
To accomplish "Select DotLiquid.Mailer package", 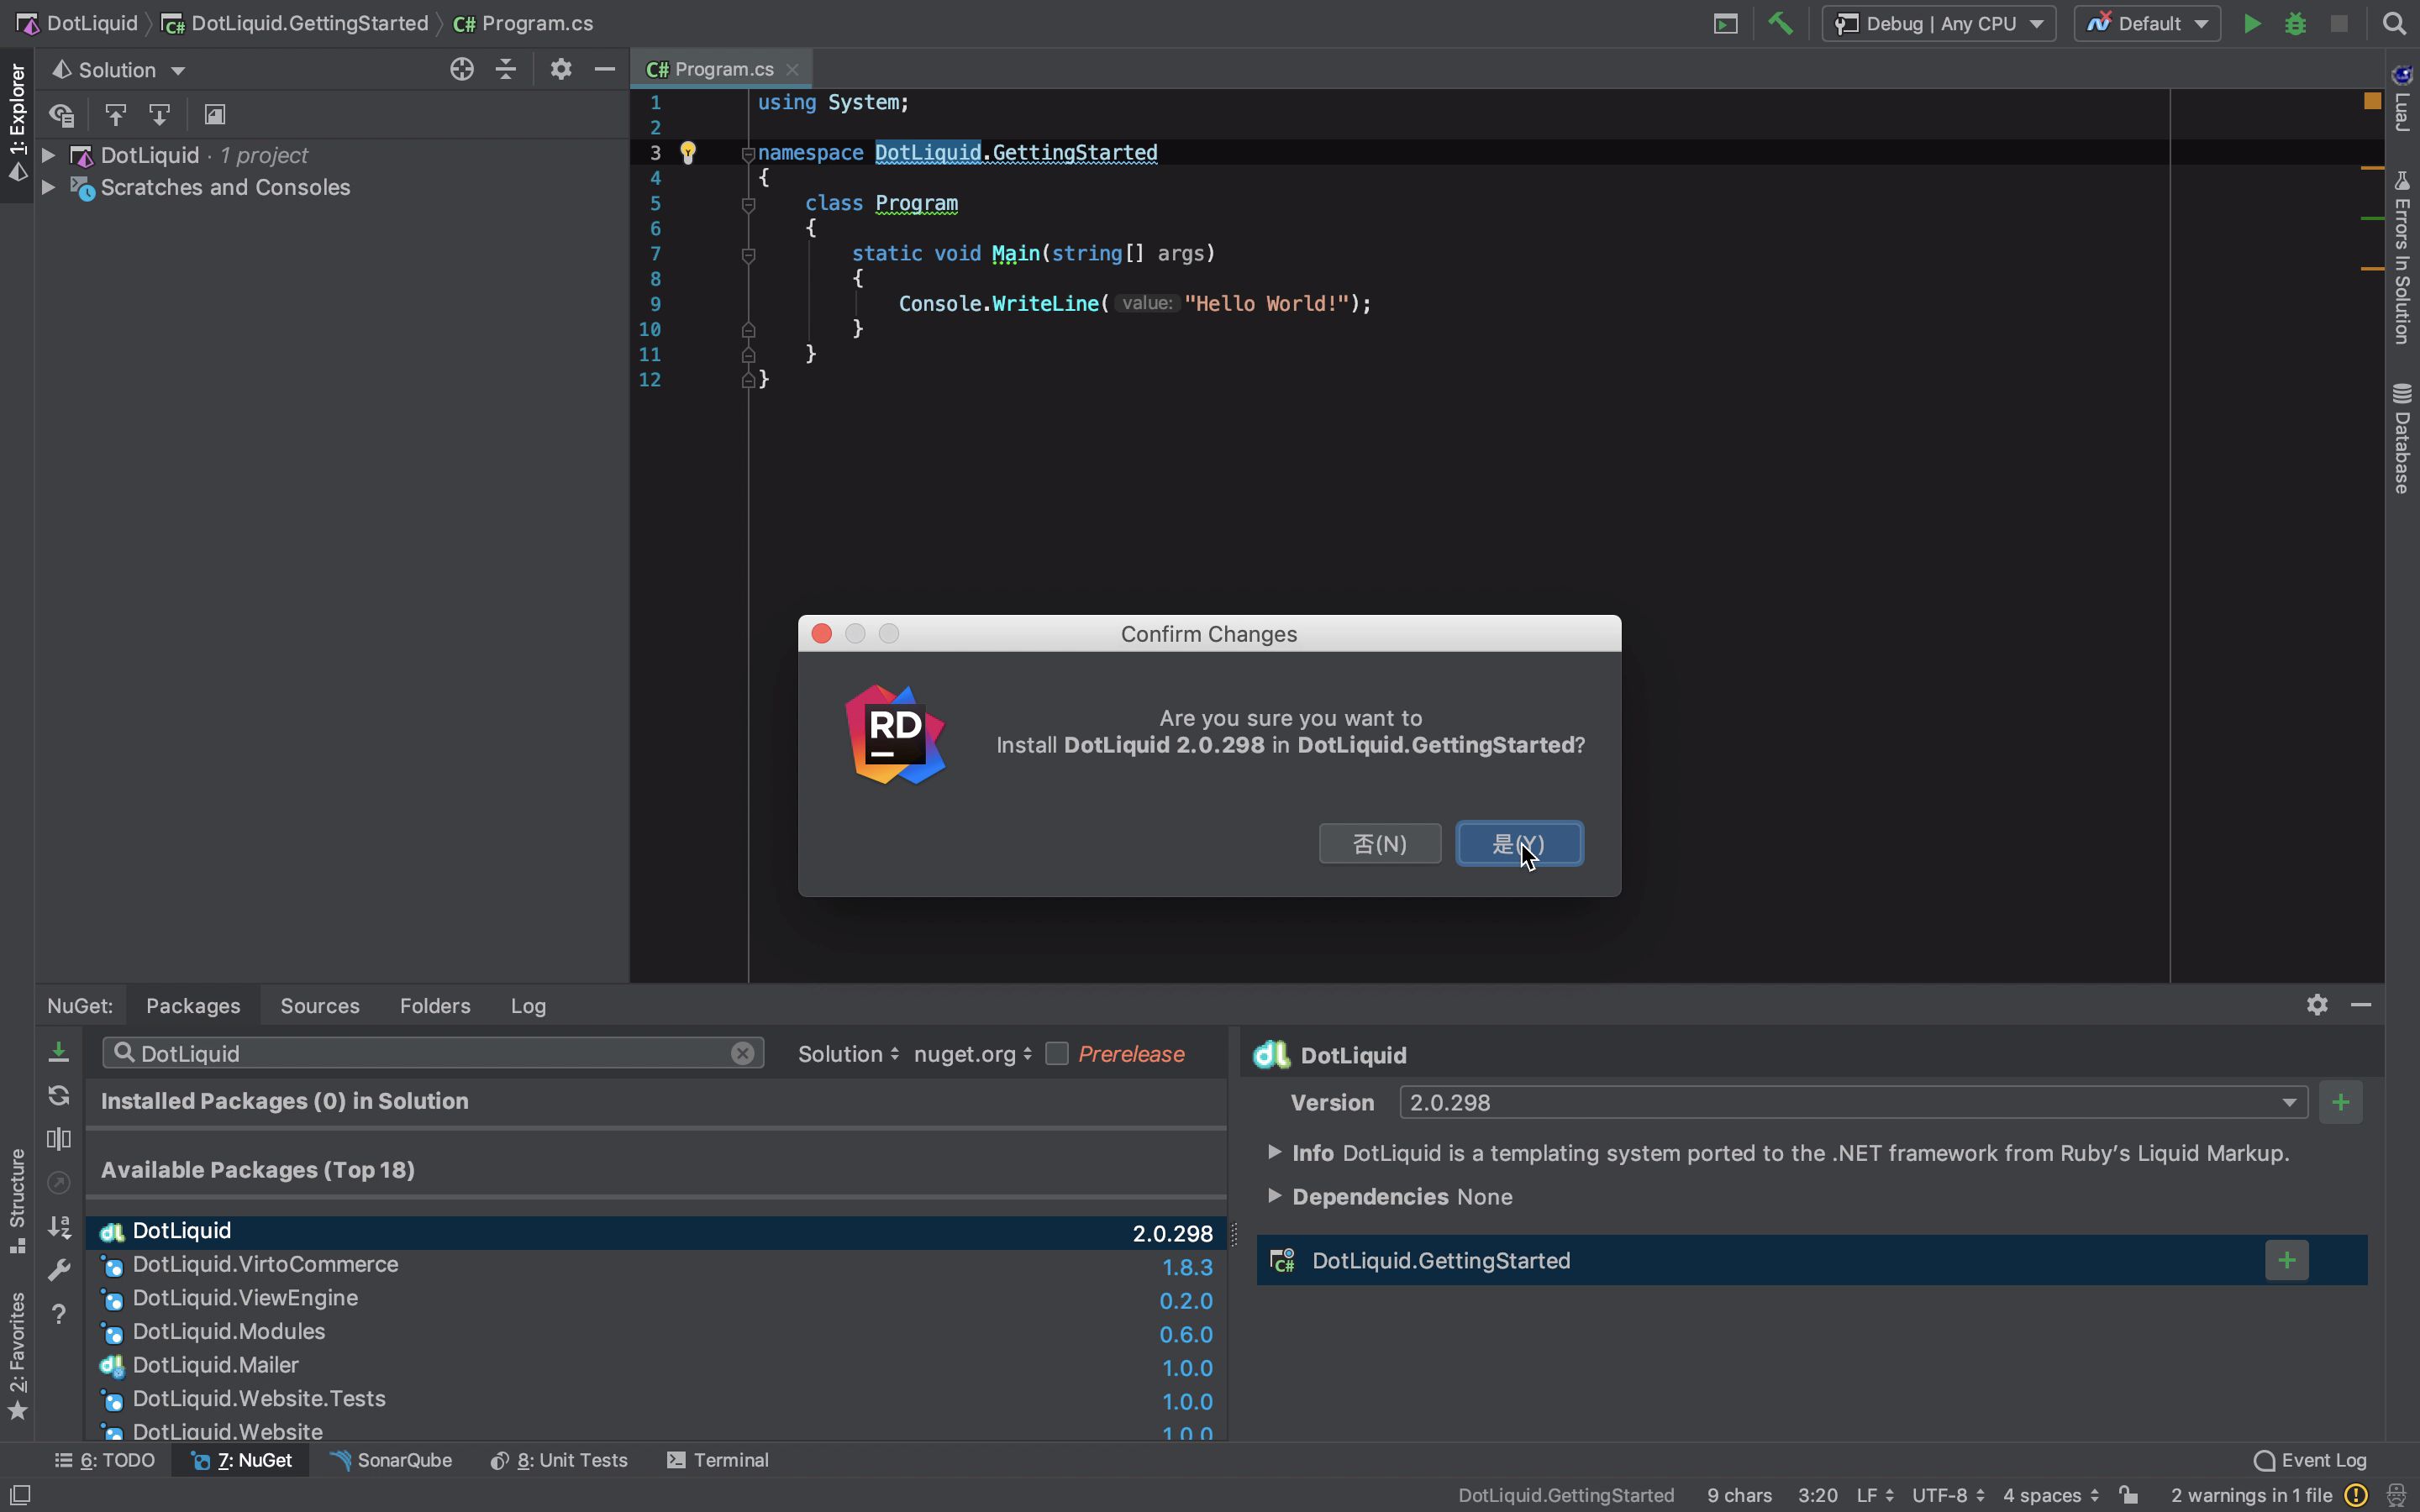I will click(656, 1366).
